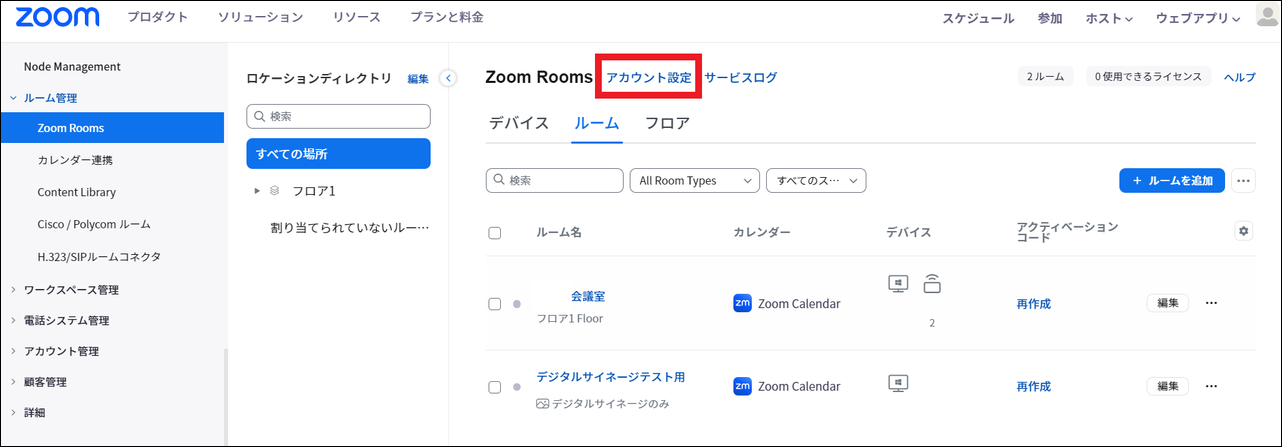Click the computer device icon for 会議室
Screen dimensions: 1282x447
click(898, 283)
